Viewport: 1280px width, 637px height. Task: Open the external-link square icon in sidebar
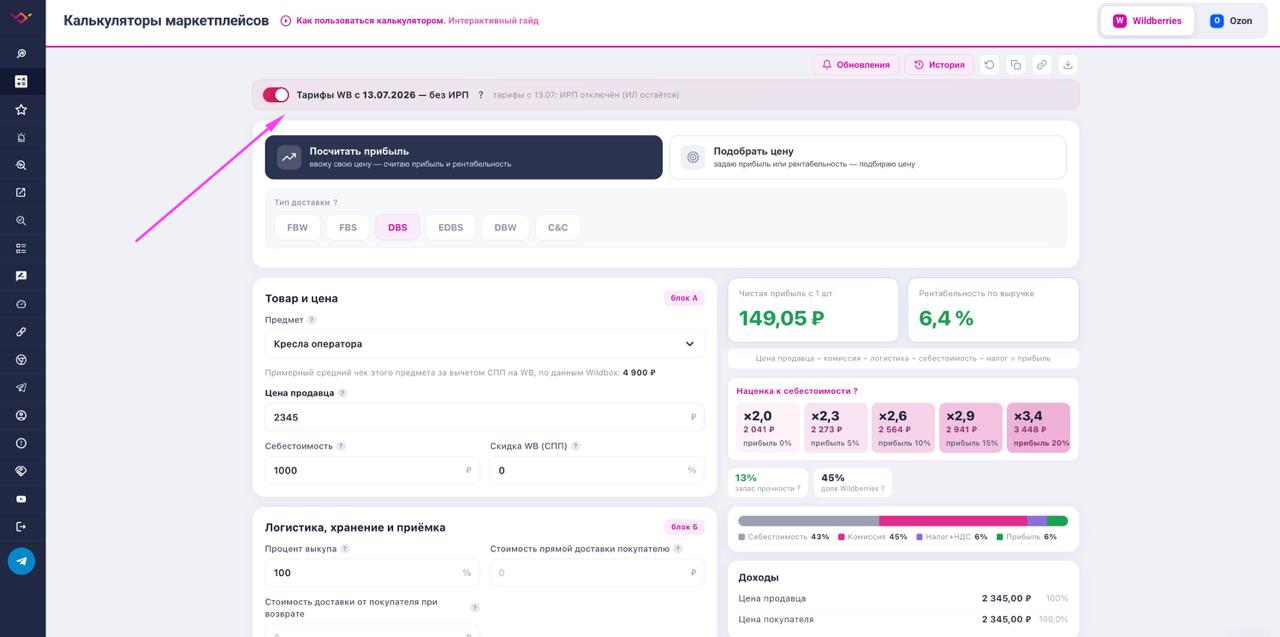point(21,192)
